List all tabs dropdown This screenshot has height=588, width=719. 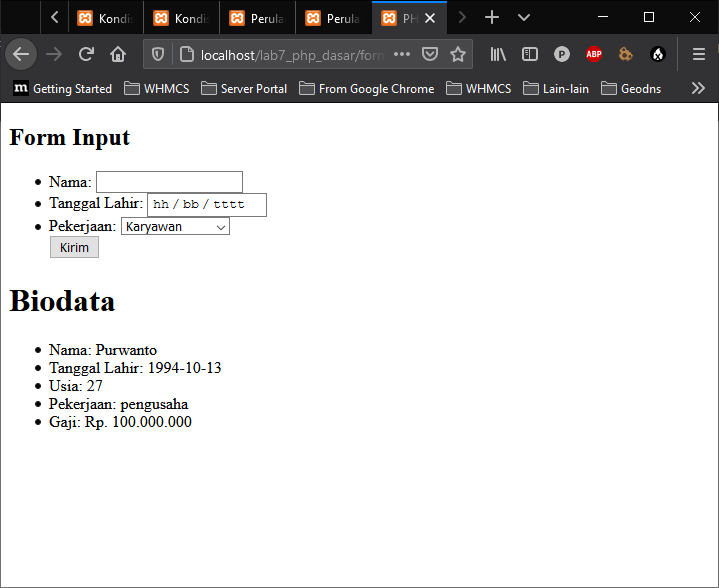click(524, 18)
